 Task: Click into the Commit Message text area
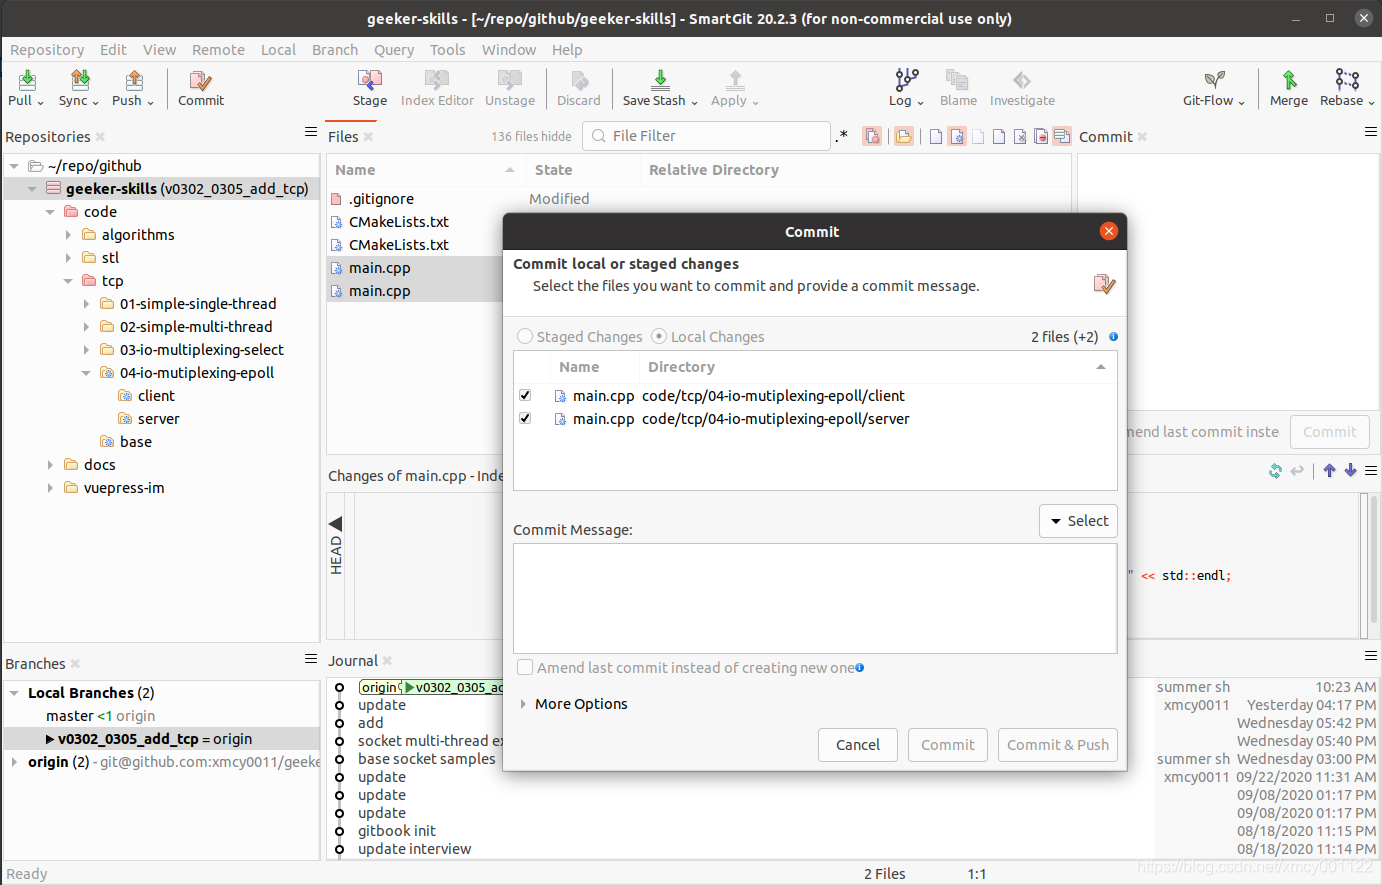tap(815, 598)
